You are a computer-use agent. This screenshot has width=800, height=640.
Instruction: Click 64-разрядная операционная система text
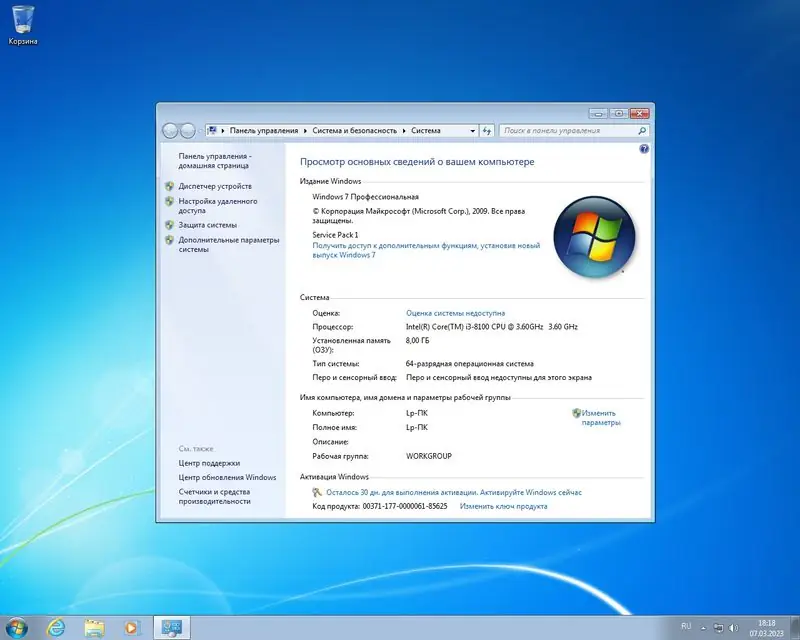click(x=469, y=364)
